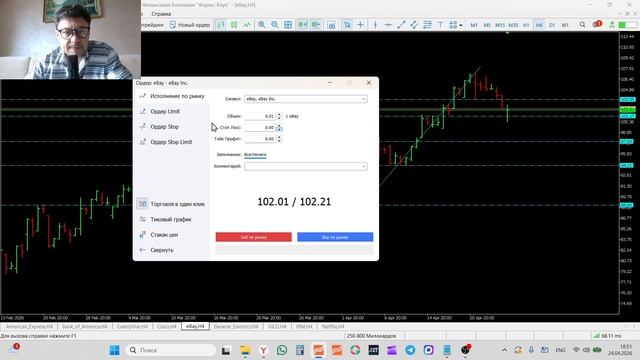Open the Bank_of_America,H4 chart tab
The image size is (640, 360).
(84, 327)
